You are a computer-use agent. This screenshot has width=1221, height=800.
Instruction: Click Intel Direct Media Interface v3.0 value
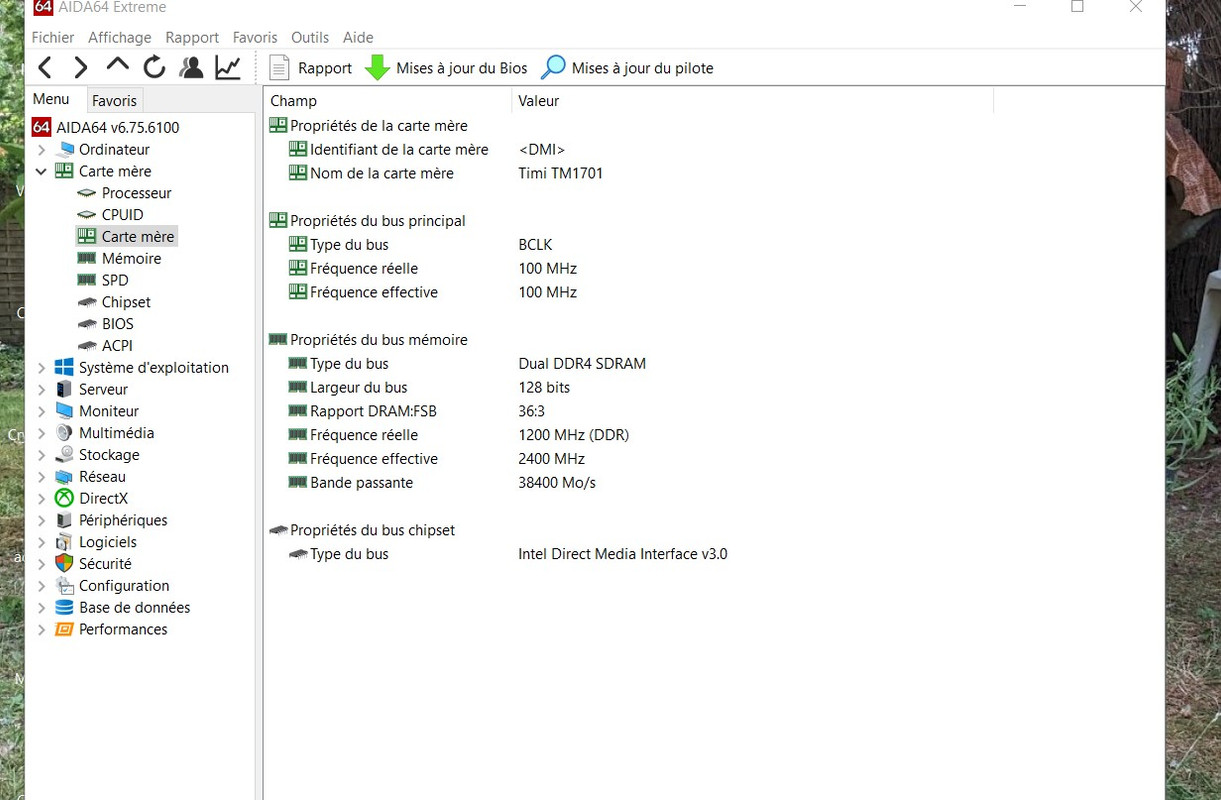pyautogui.click(x=623, y=554)
